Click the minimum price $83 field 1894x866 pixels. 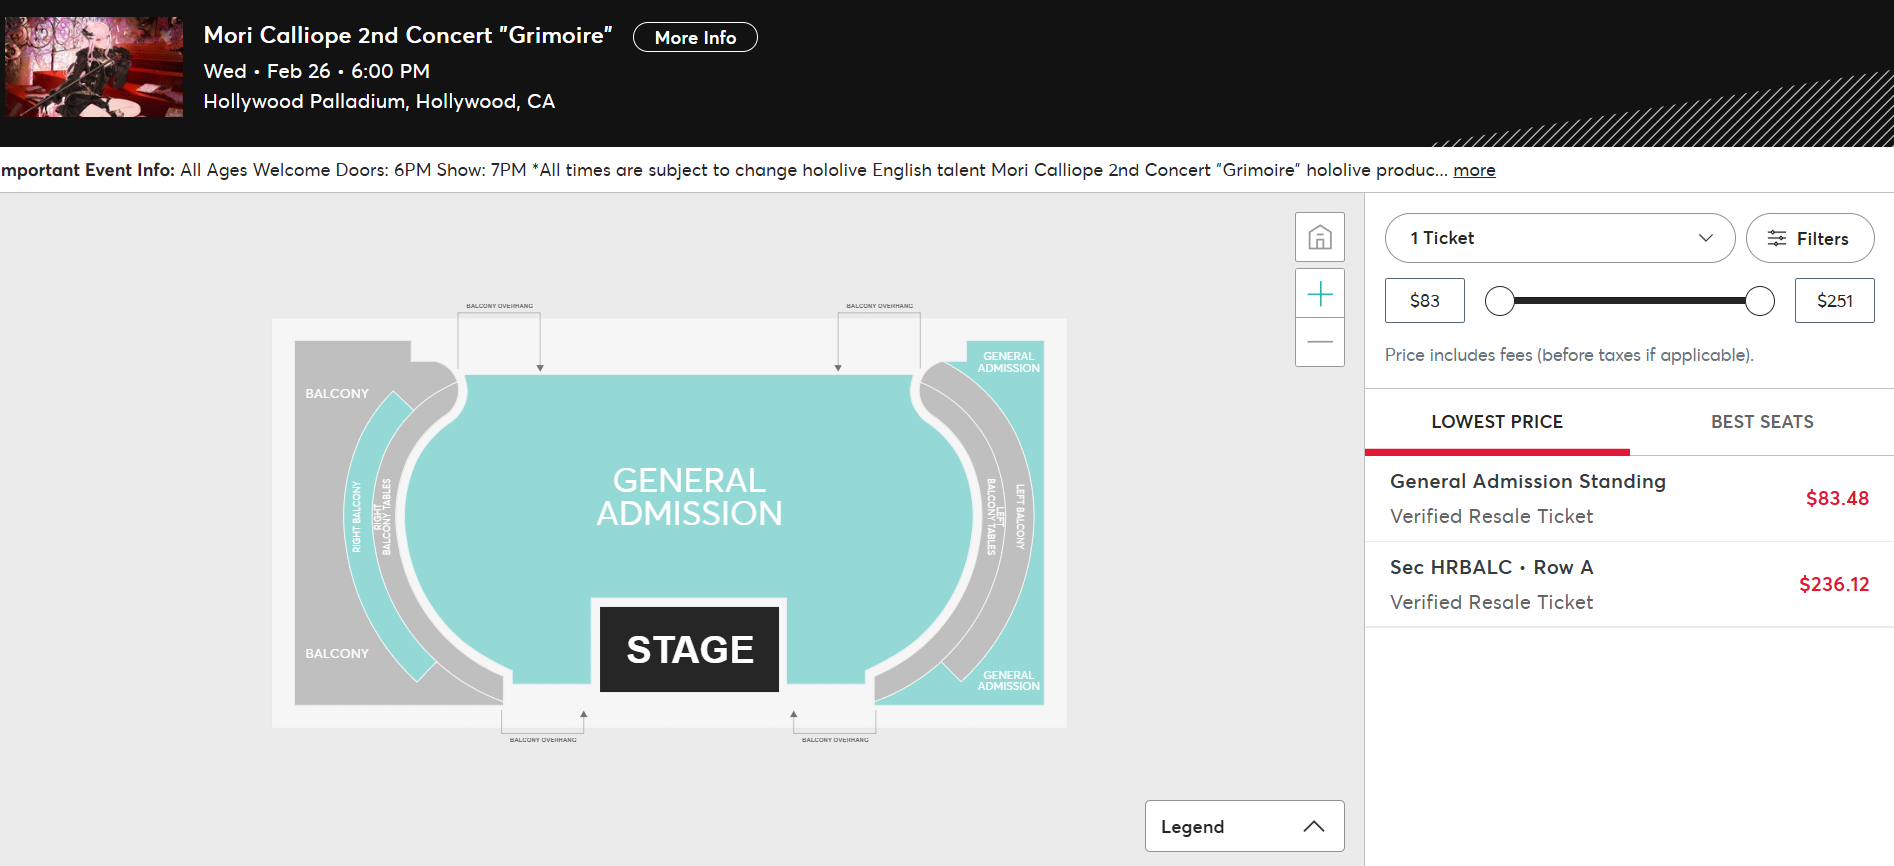click(1425, 300)
